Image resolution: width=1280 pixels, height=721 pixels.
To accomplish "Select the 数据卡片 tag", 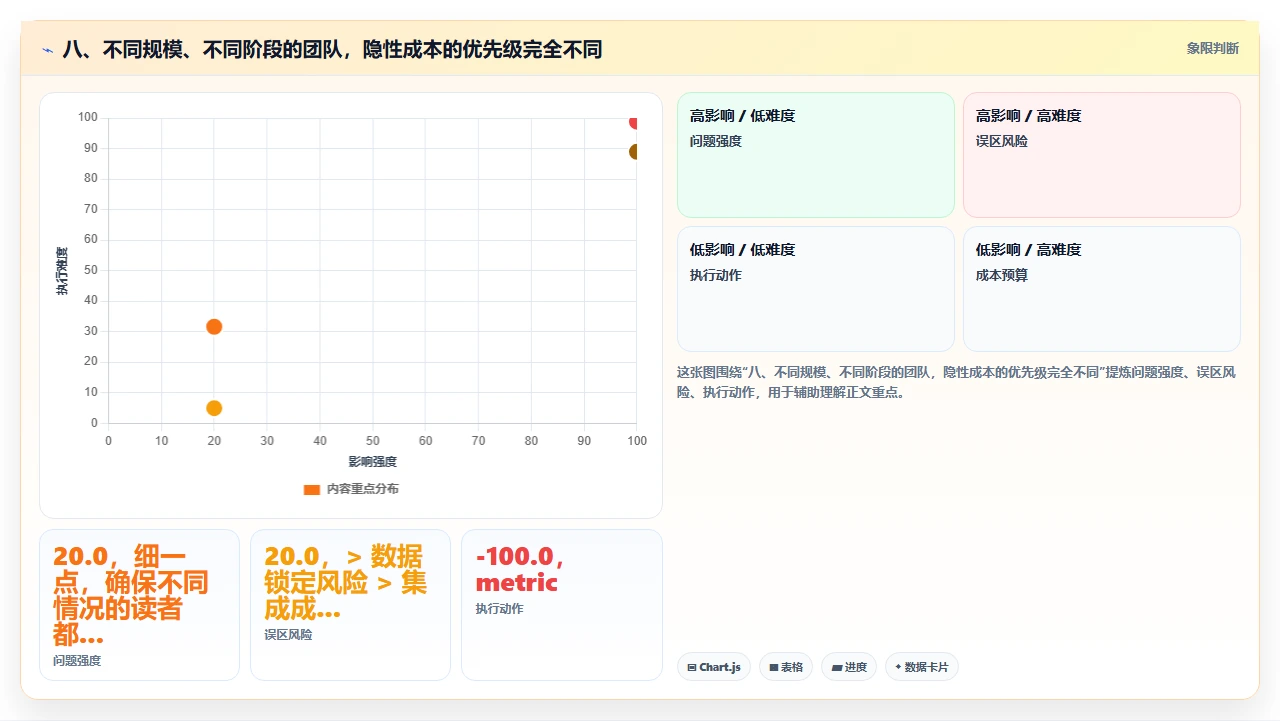I will pyautogui.click(x=922, y=667).
